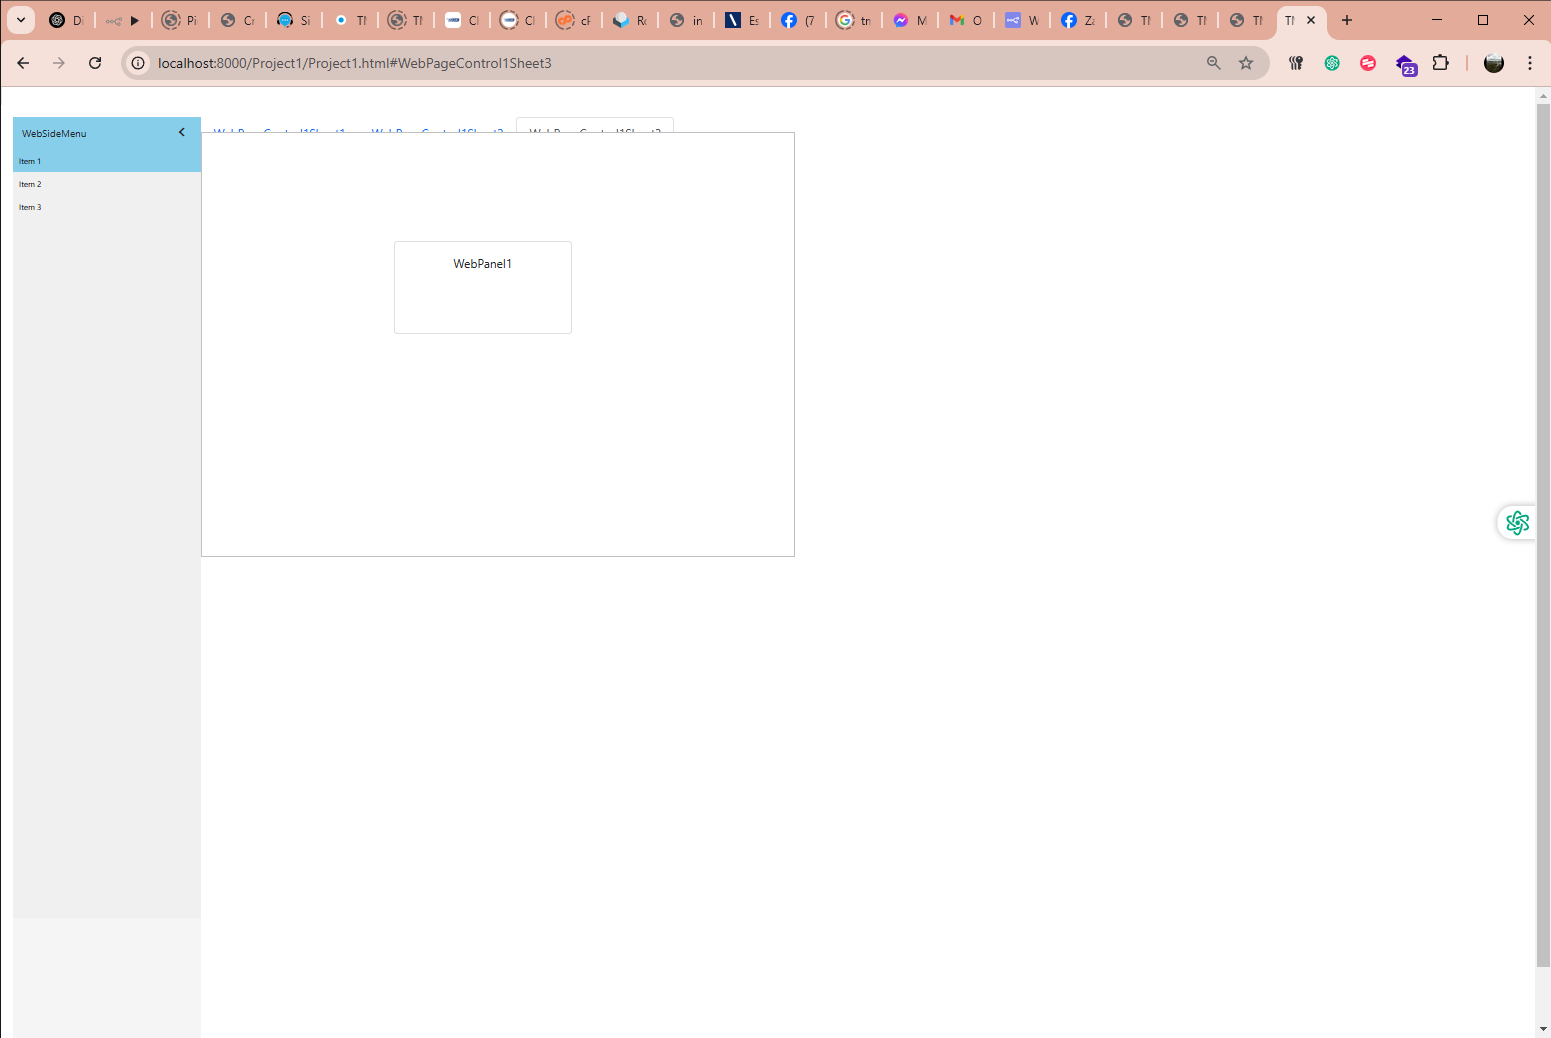This screenshot has height=1038, width=1551.
Task: Reload the current page
Action: pos(95,63)
